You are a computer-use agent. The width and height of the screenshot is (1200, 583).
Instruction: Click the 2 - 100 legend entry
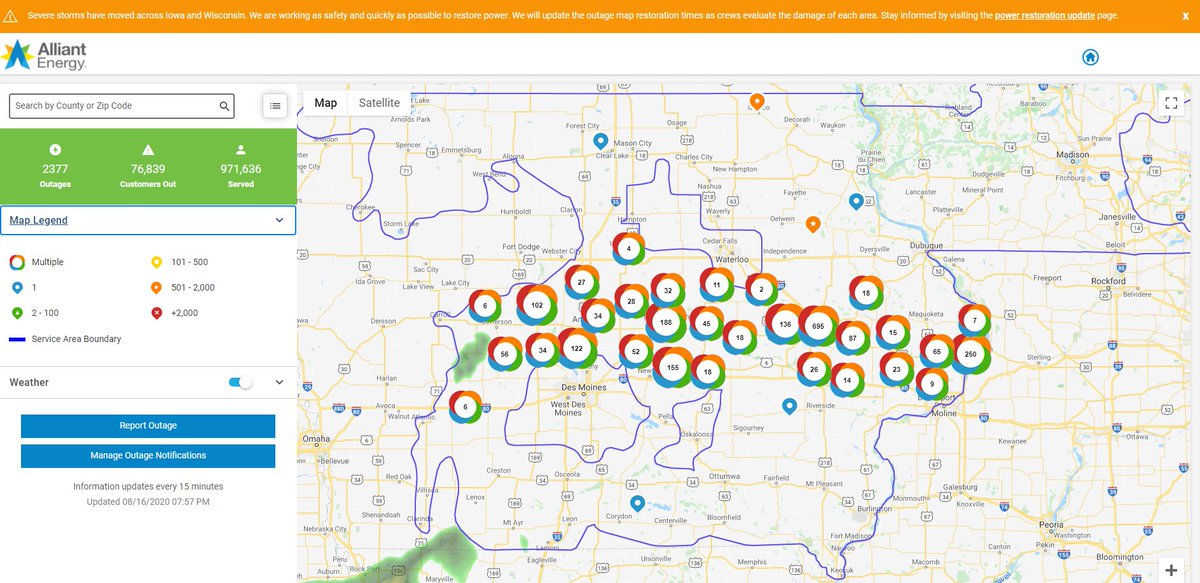click(36, 313)
